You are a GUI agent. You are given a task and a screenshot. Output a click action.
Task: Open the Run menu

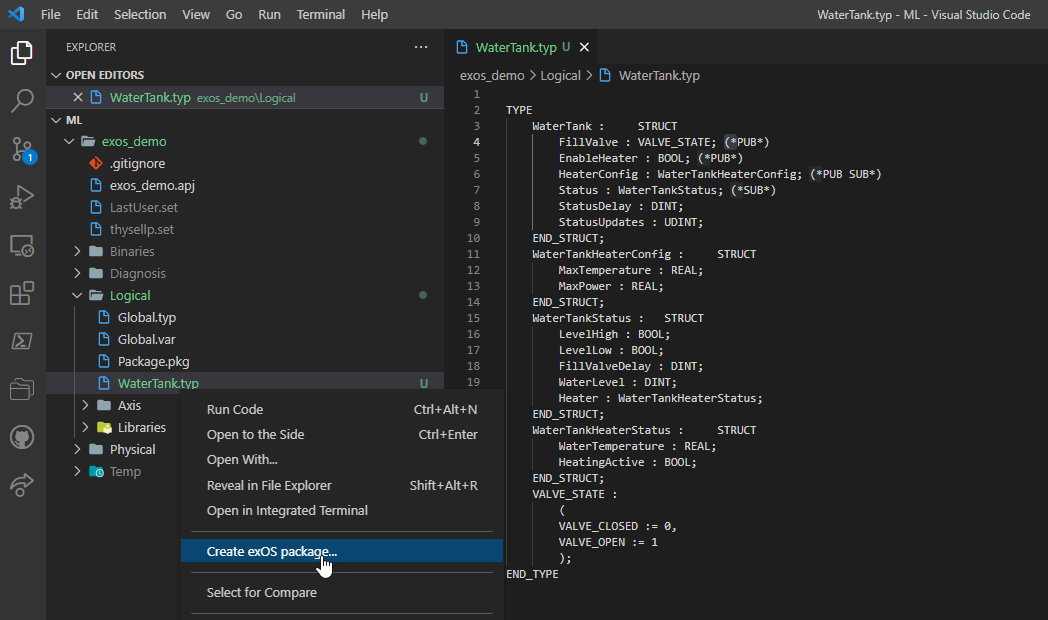pyautogui.click(x=269, y=14)
